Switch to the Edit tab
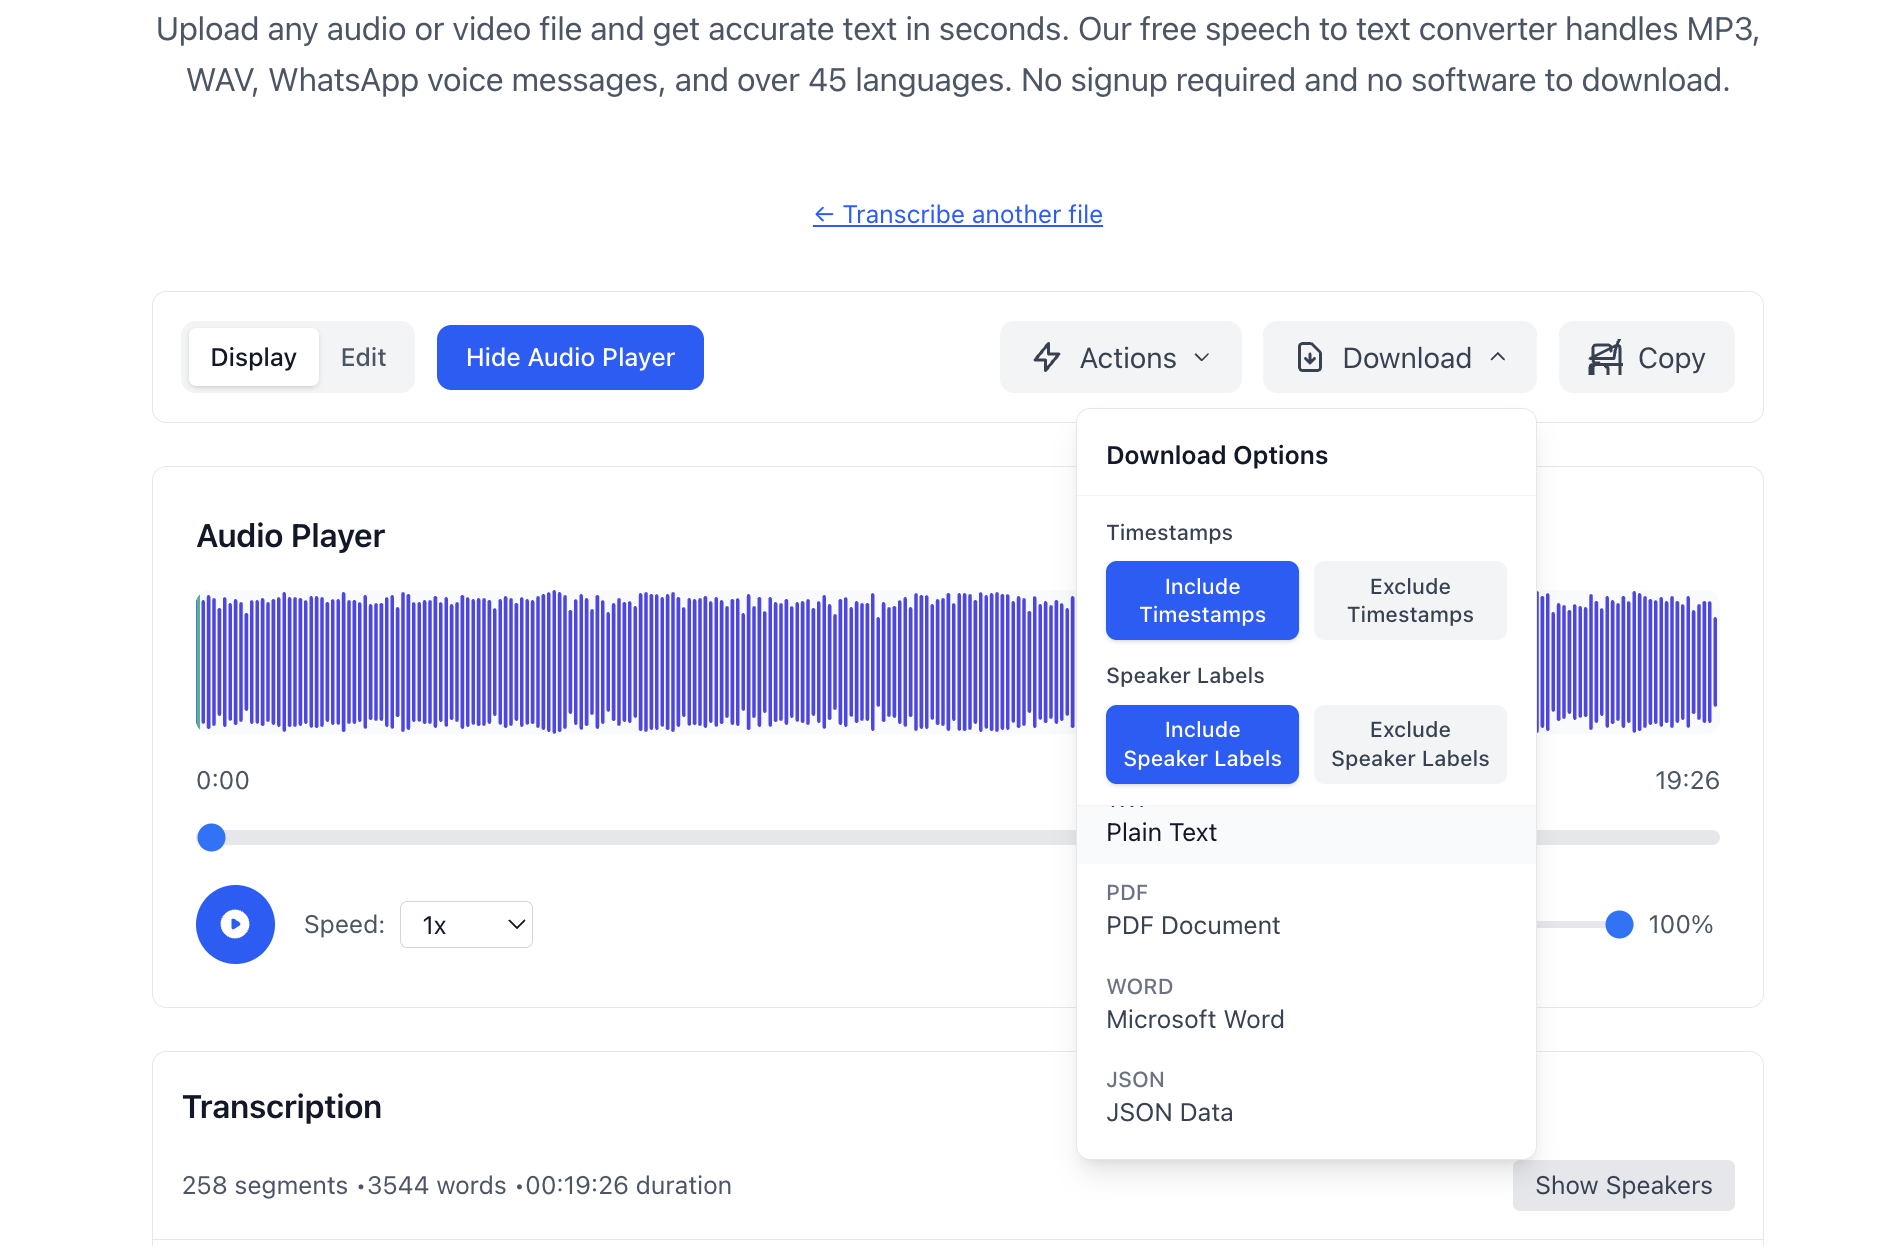 click(x=363, y=357)
